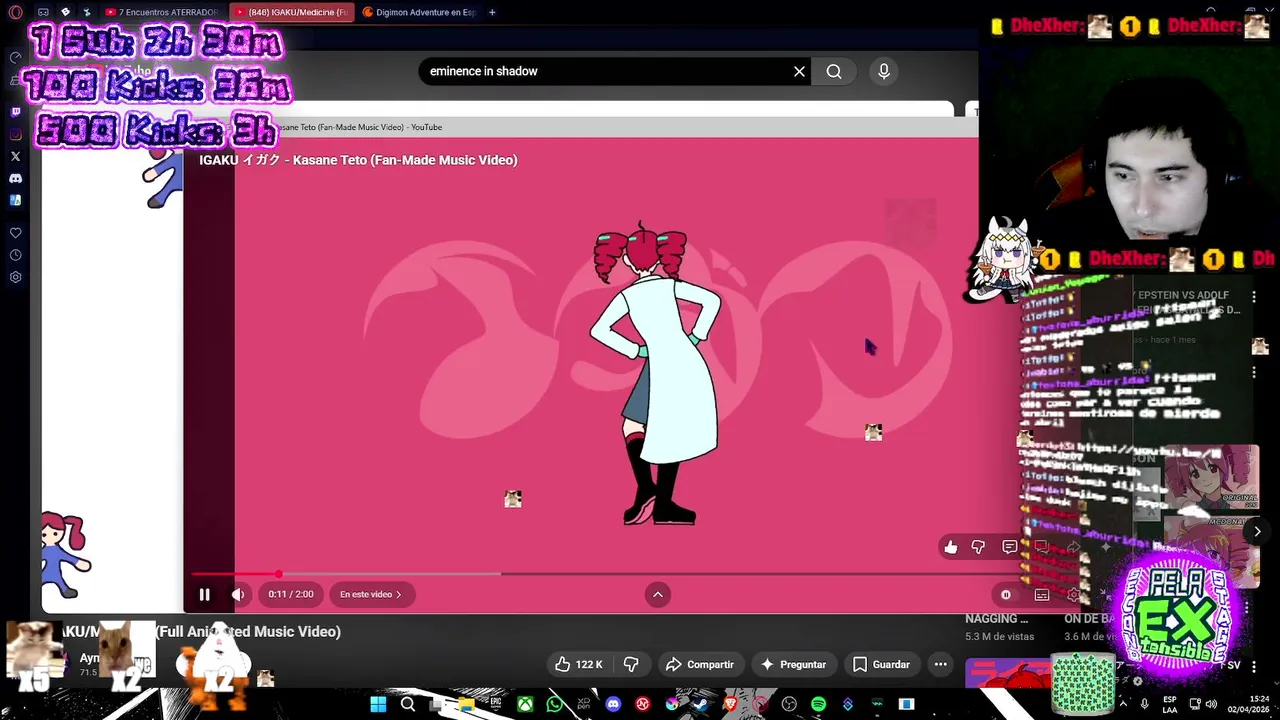Viewport: 1280px width, 720px height.
Task: Switch to the '7 Encuentros ATERRADOR' tab
Action: 161,12
